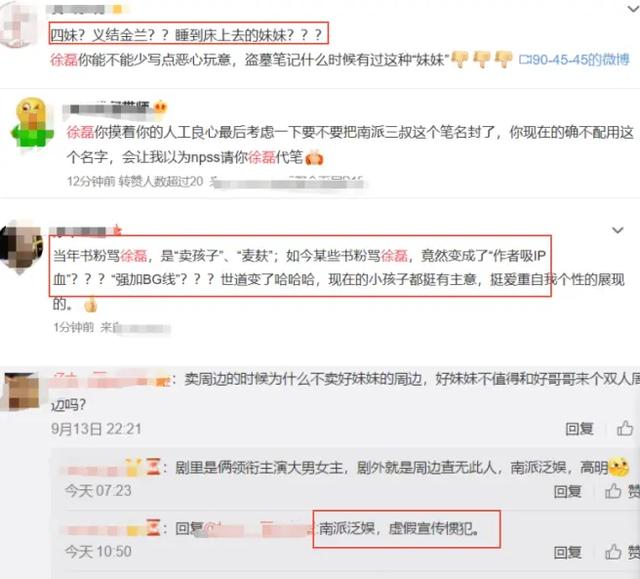Reply to the 今天 07:23 comment
This screenshot has height=579, width=640.
[x=567, y=491]
